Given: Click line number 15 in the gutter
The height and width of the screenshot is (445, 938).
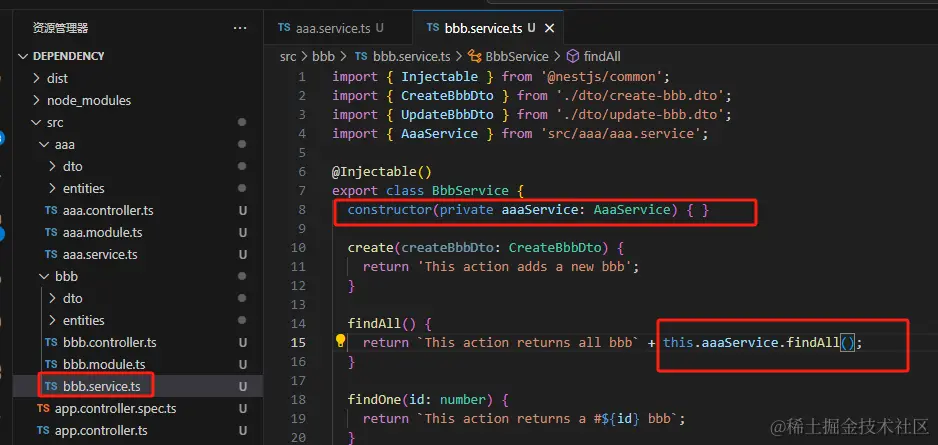Looking at the screenshot, I should tap(298, 342).
